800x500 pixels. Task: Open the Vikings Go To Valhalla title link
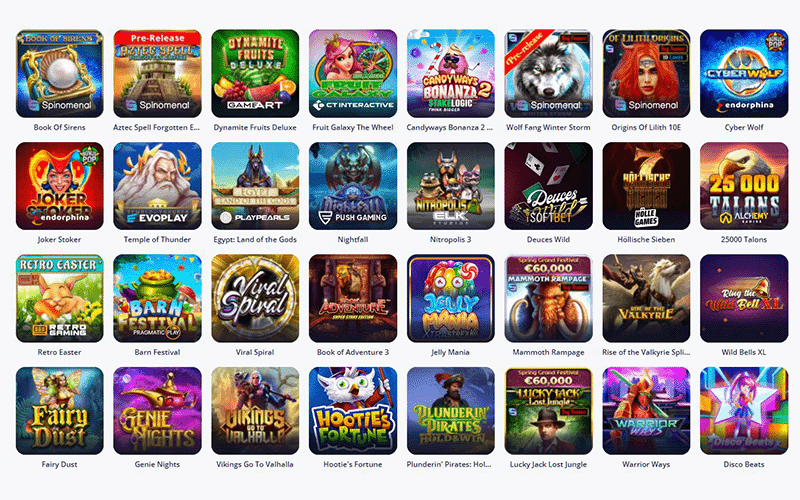(255, 464)
